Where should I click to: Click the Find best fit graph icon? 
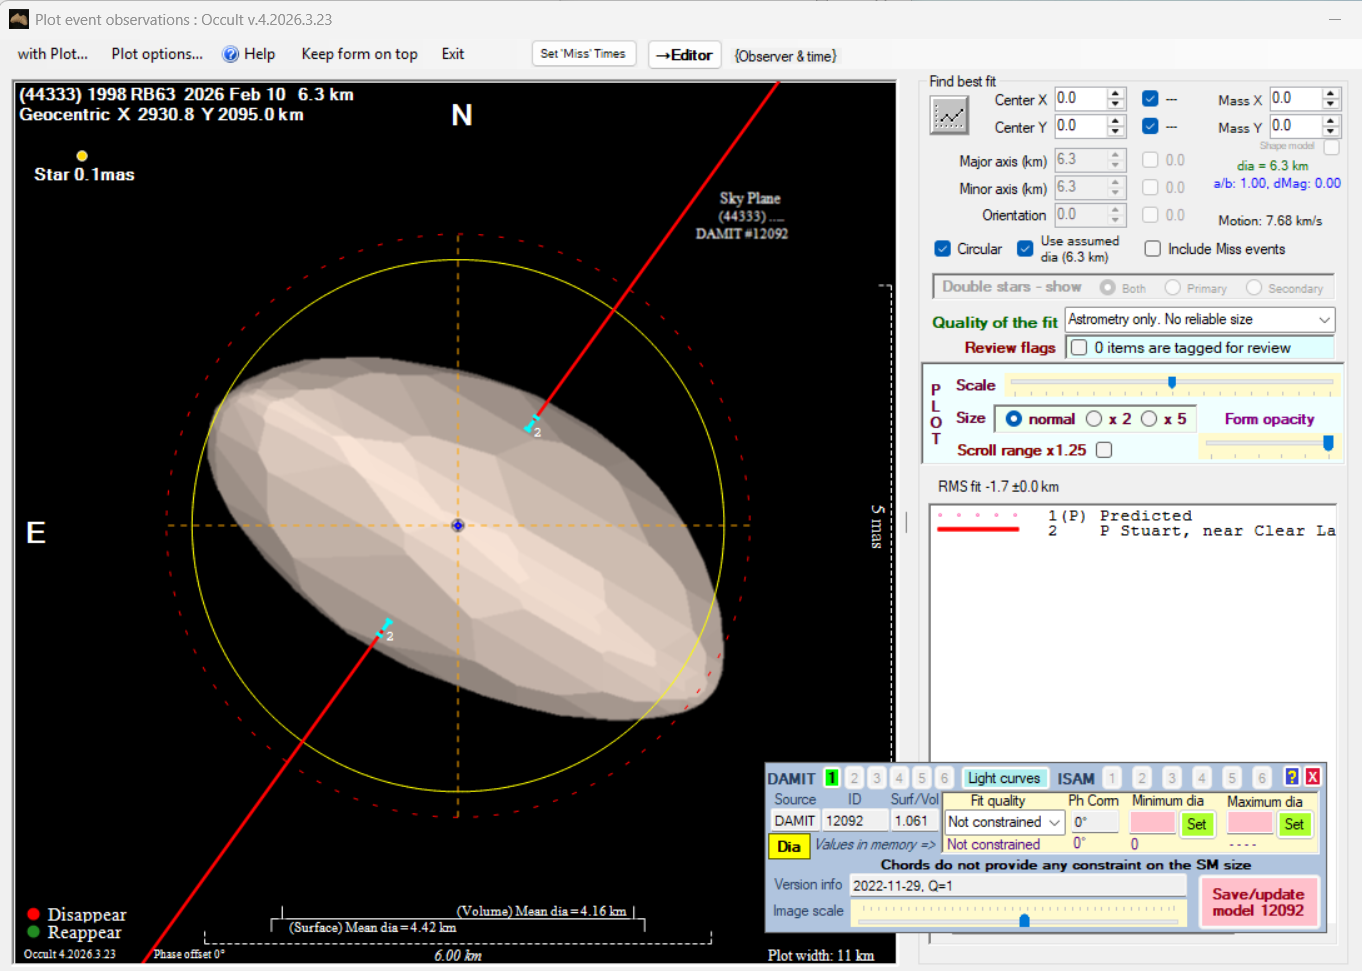949,116
